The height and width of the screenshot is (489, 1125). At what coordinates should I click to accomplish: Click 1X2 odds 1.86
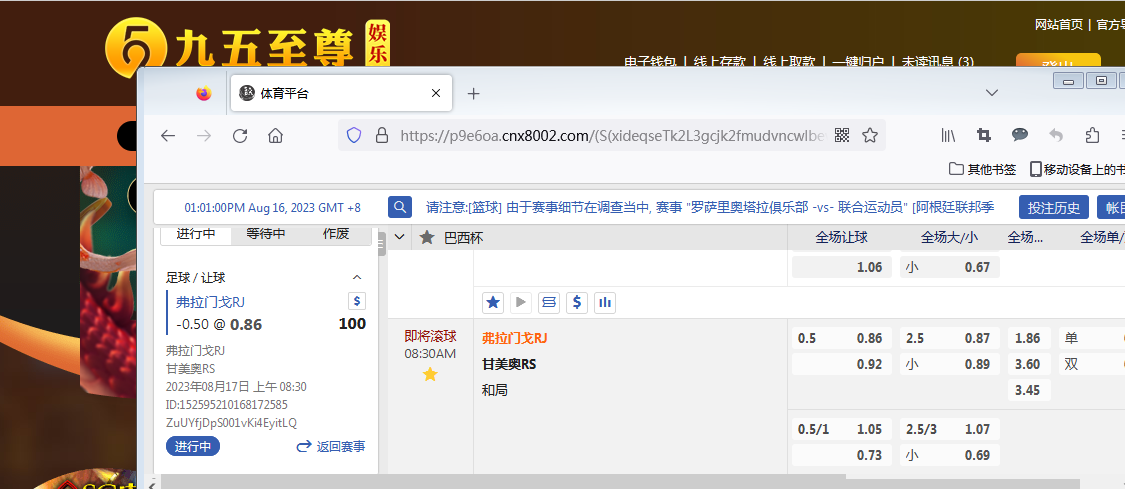[x=1028, y=338]
